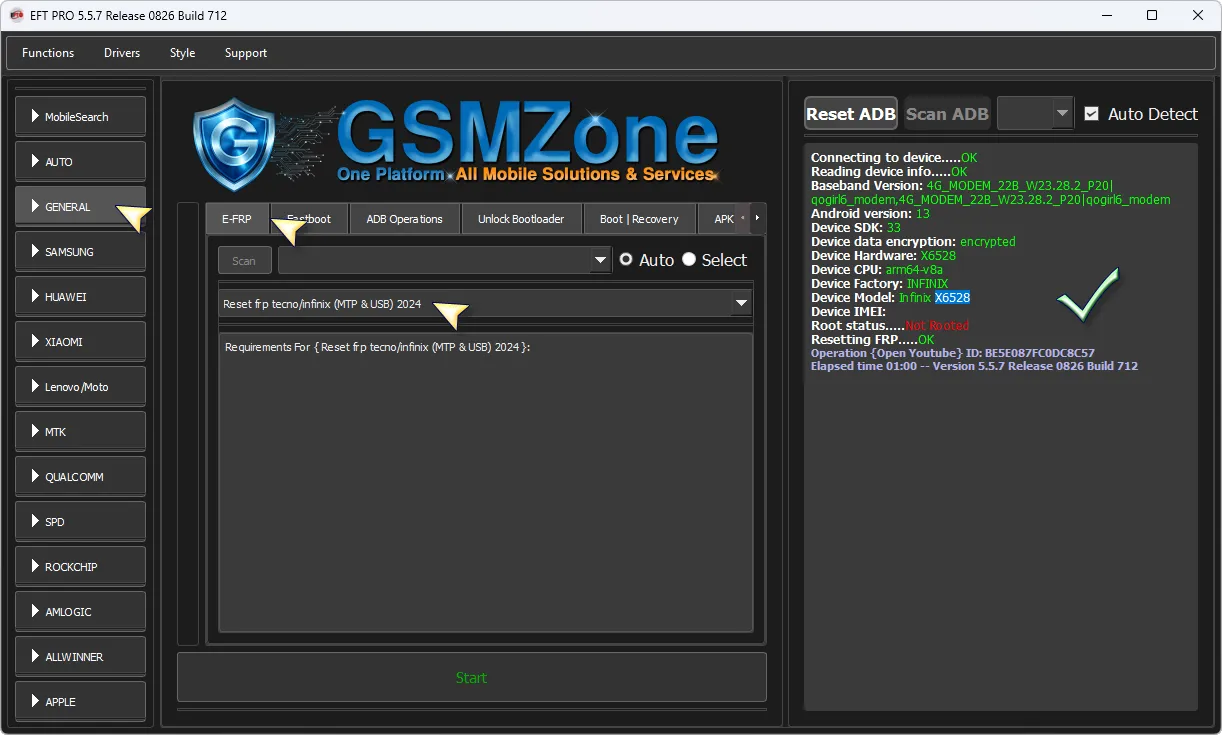Click the Scan ADB button
This screenshot has height=735, width=1222.
pos(947,113)
